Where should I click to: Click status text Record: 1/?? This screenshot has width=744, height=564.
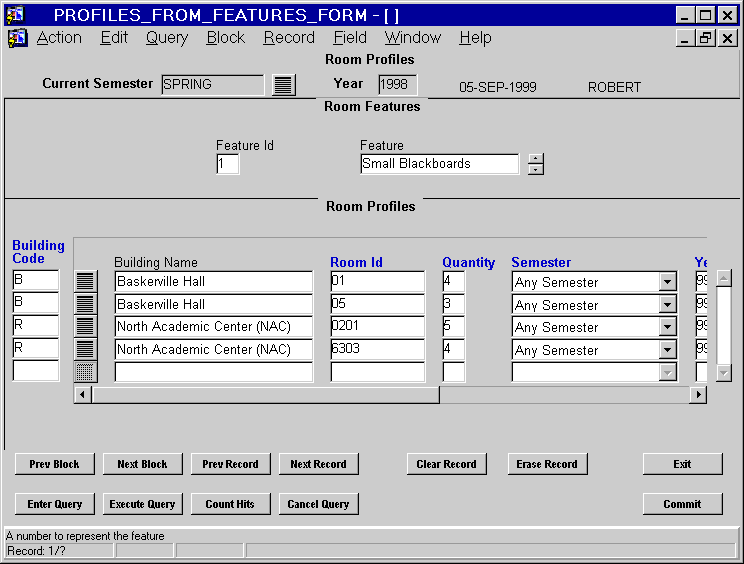pyautogui.click(x=36, y=551)
